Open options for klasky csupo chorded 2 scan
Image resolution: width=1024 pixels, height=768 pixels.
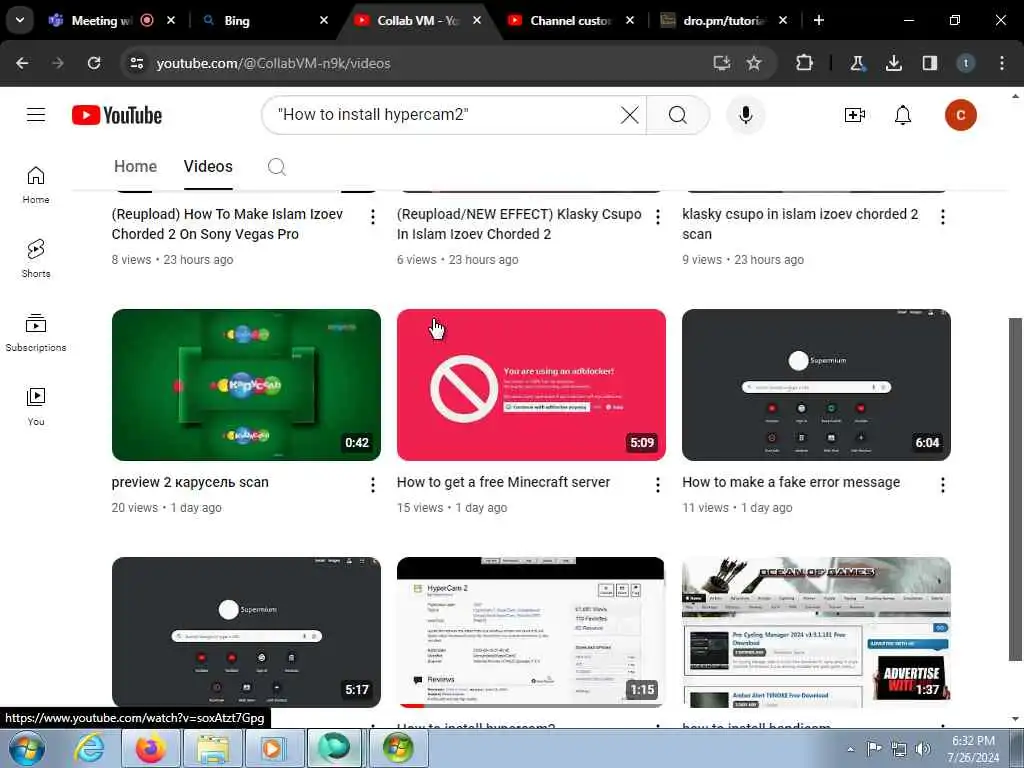[x=942, y=217]
